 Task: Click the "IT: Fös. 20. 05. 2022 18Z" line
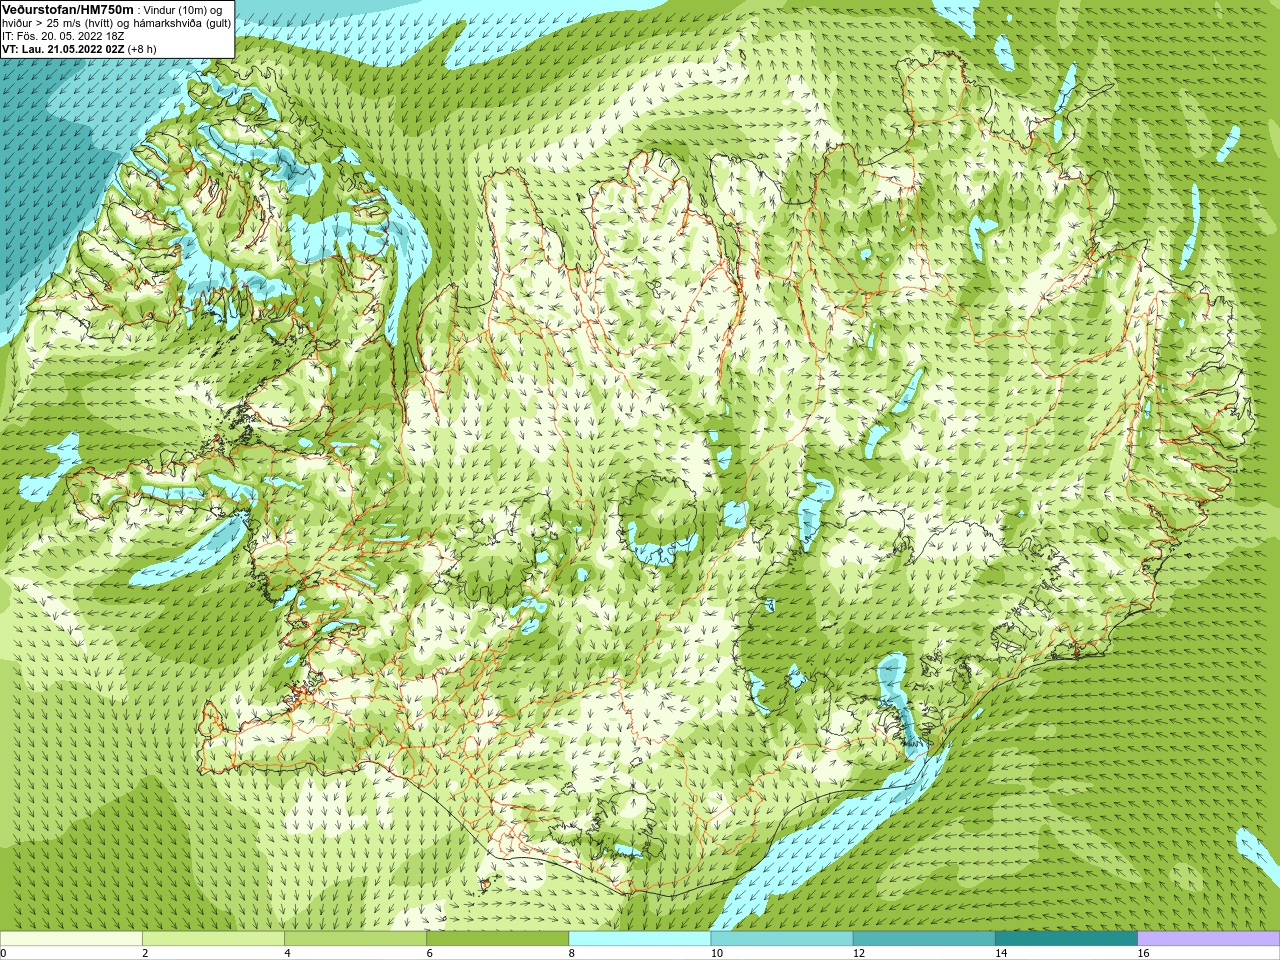pos(63,36)
